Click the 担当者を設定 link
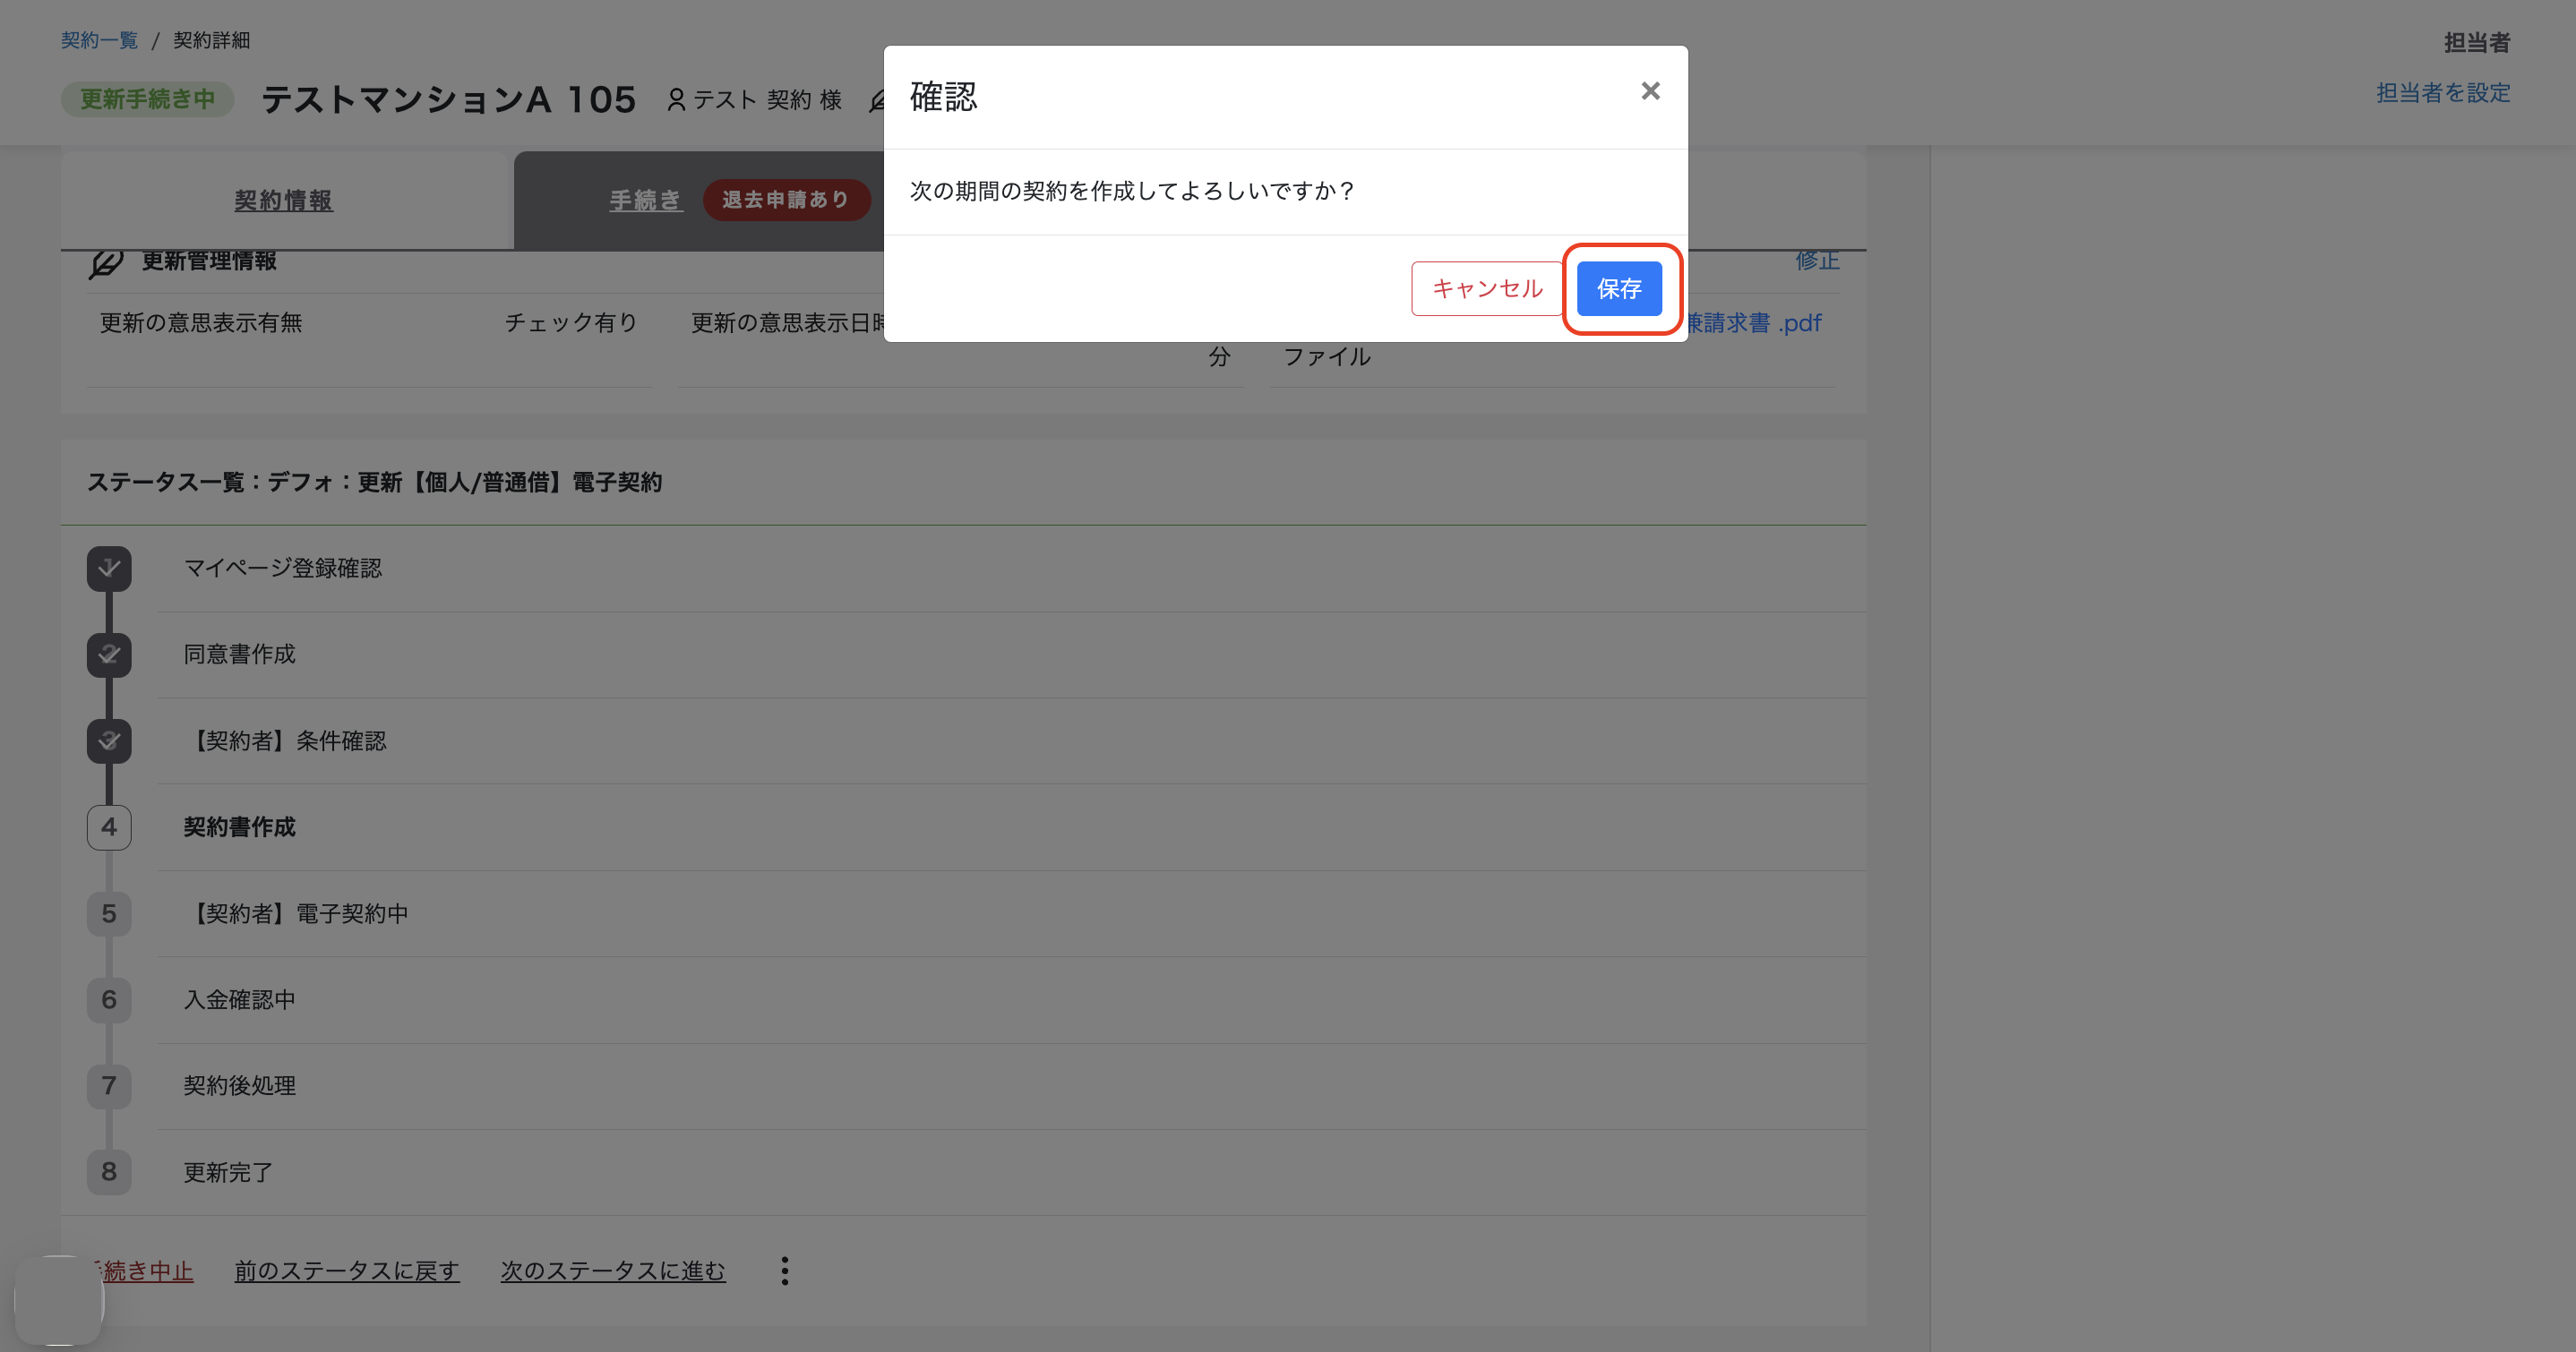This screenshot has height=1352, width=2576. [2443, 93]
